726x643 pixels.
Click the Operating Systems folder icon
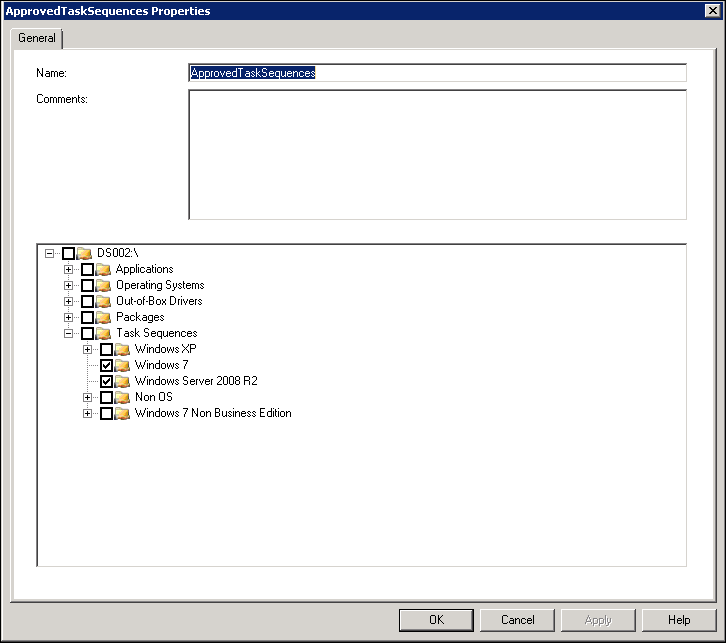pos(103,286)
